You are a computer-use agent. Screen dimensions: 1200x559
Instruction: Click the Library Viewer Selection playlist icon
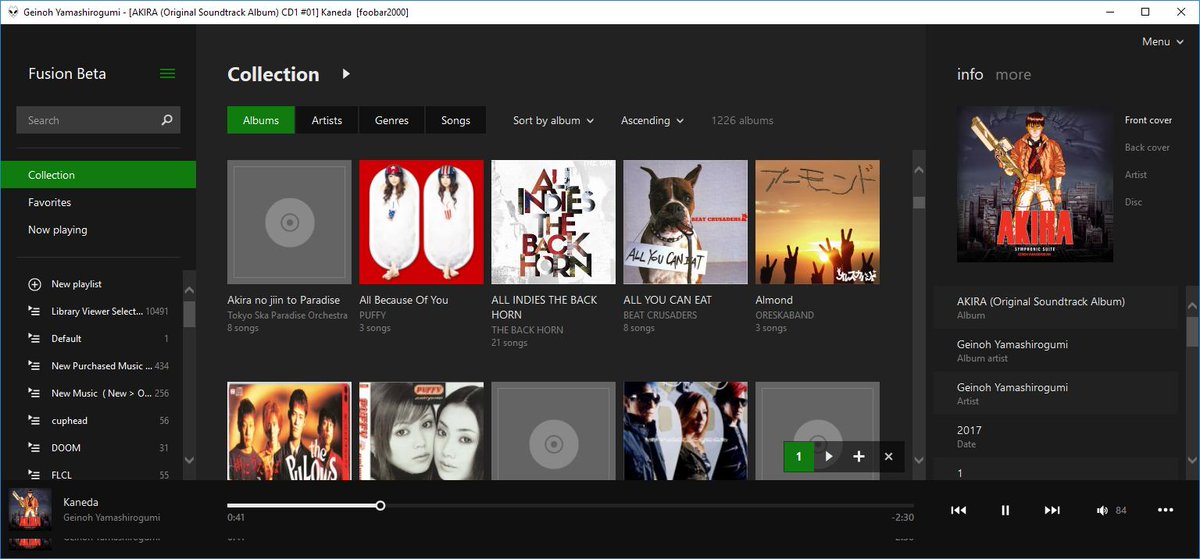pyautogui.click(x=34, y=311)
